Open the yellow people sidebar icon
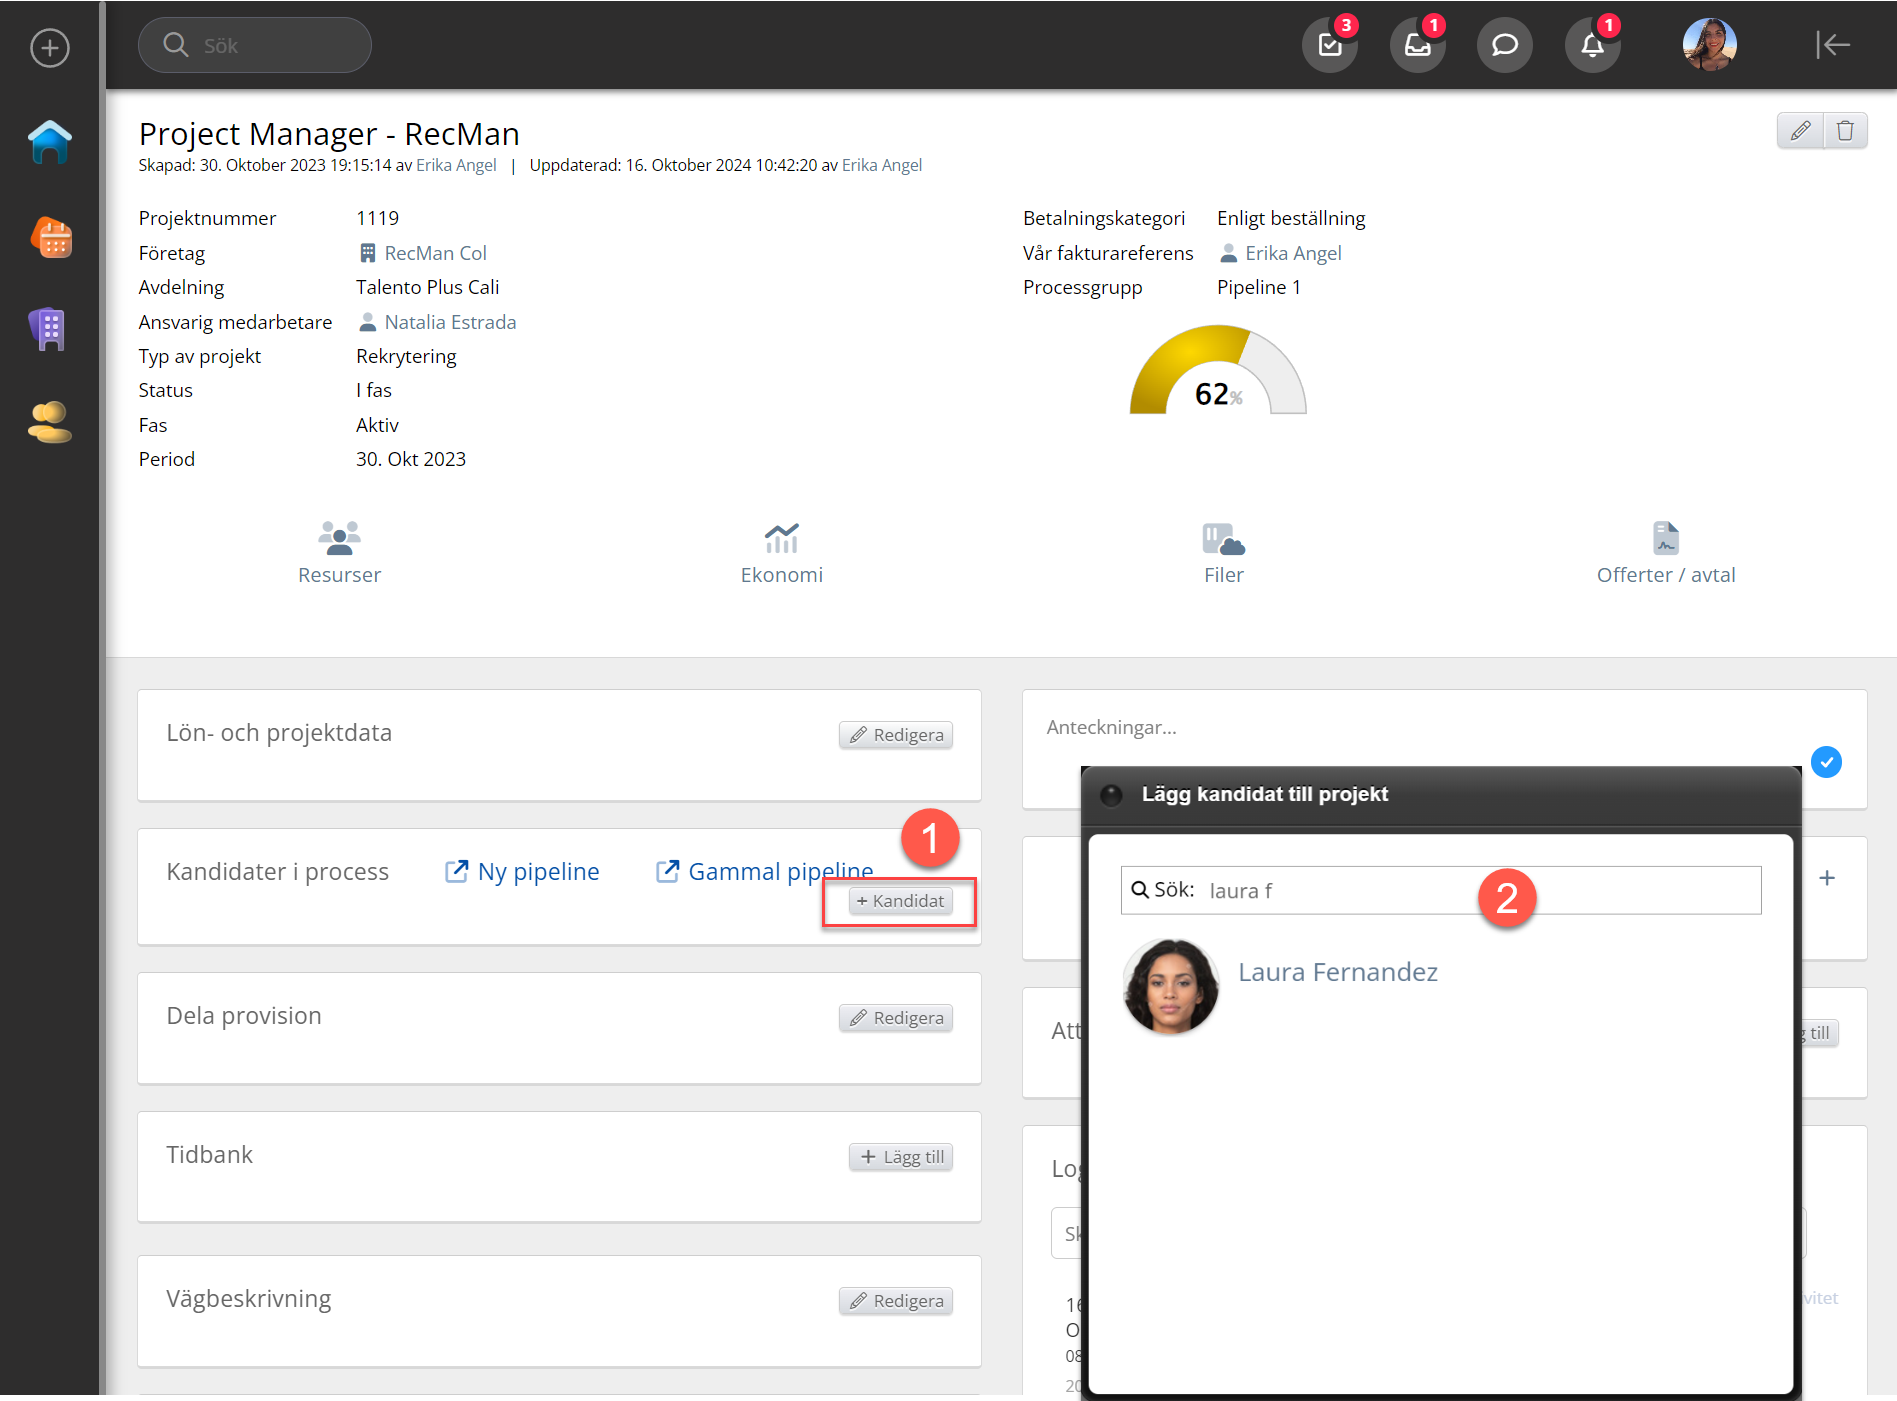Image resolution: width=1897 pixels, height=1401 pixels. (49, 422)
